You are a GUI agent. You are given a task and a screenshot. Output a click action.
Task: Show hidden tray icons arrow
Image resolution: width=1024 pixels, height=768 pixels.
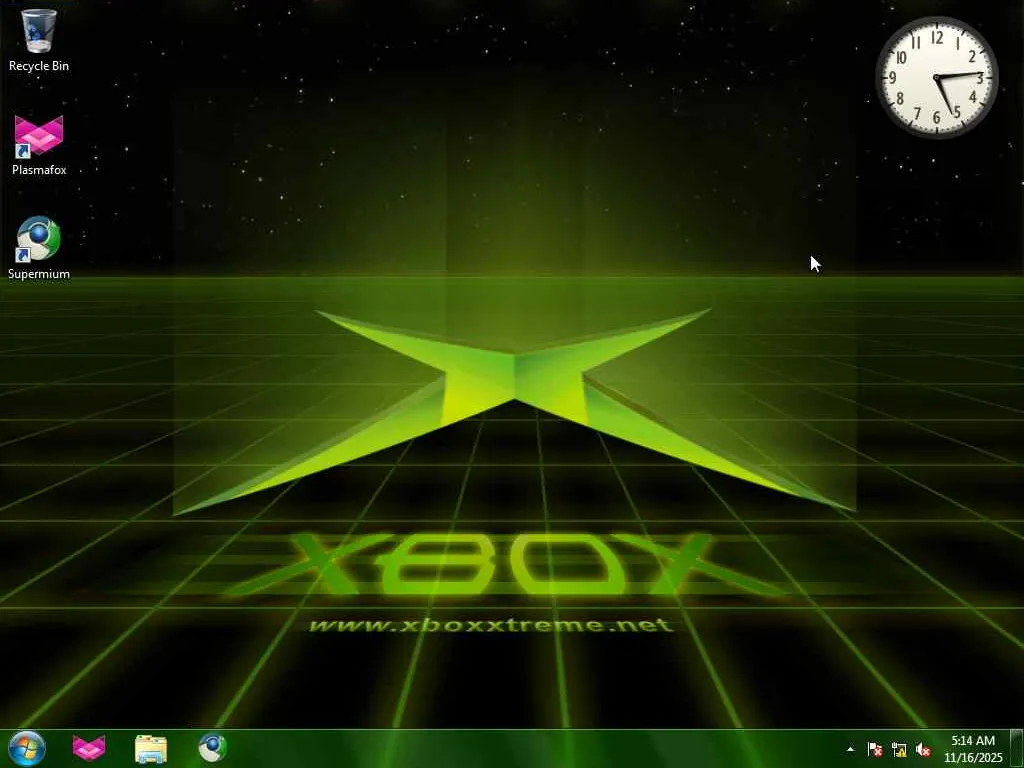click(850, 749)
